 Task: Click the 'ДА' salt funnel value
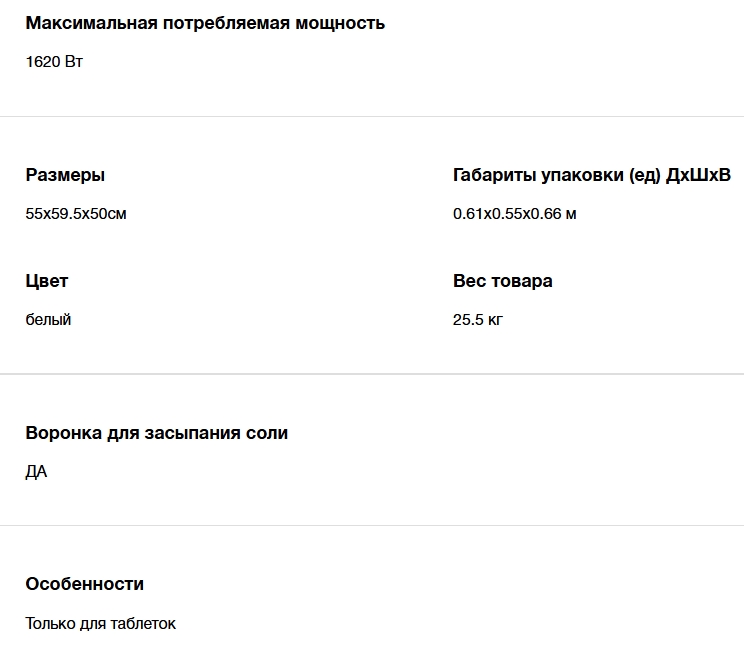click(x=36, y=471)
